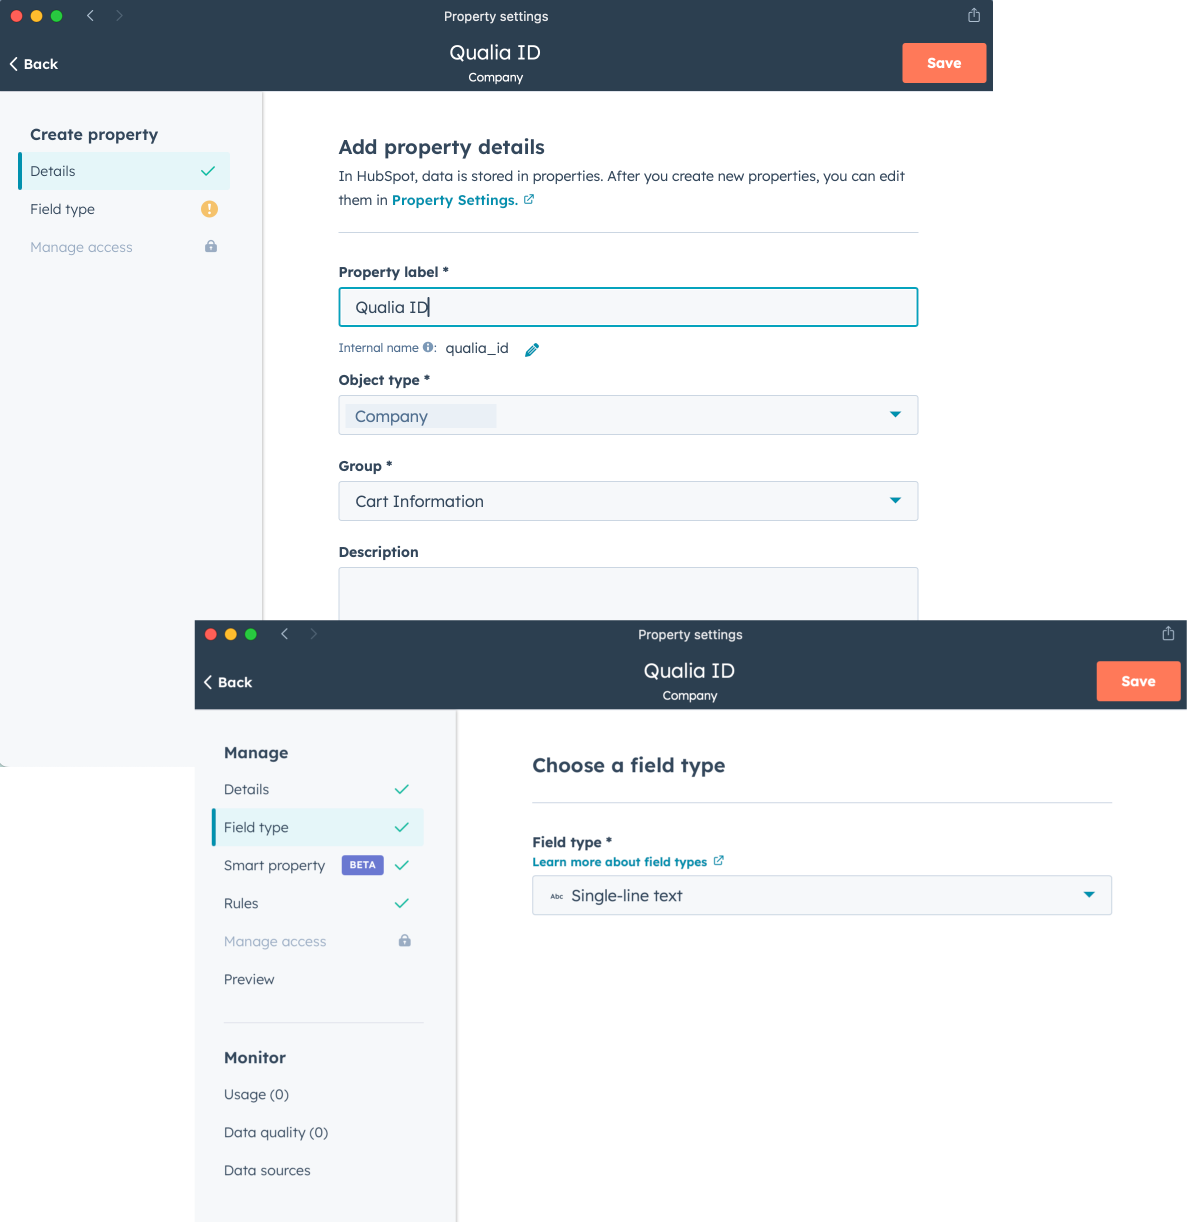Image resolution: width=1187 pixels, height=1222 pixels.
Task: Click the warning icon next to Field type
Action: [x=209, y=209]
